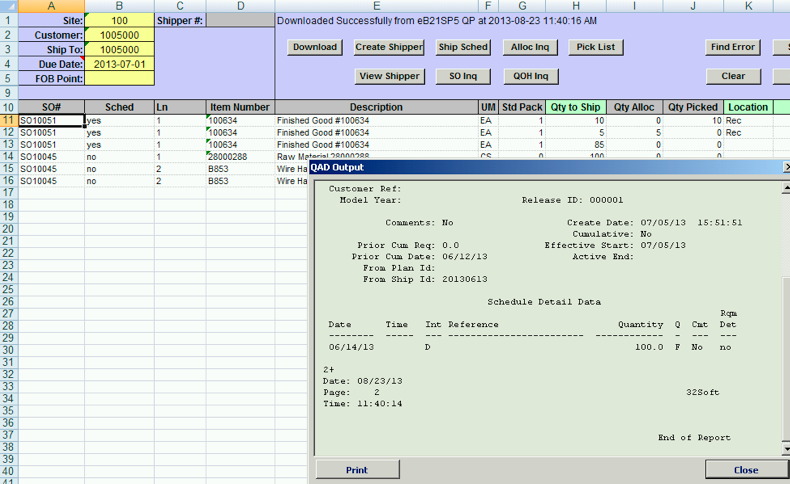This screenshot has width=790, height=484.
Task: Click the QOH Inq button
Action: pyautogui.click(x=531, y=77)
